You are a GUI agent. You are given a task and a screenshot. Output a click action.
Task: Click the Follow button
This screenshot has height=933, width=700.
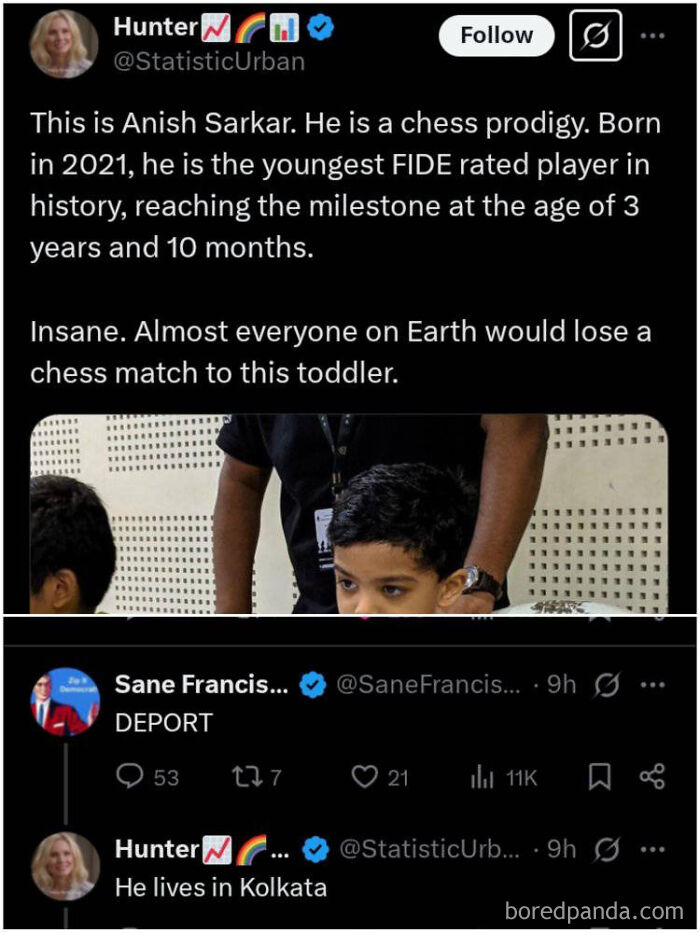(496, 35)
